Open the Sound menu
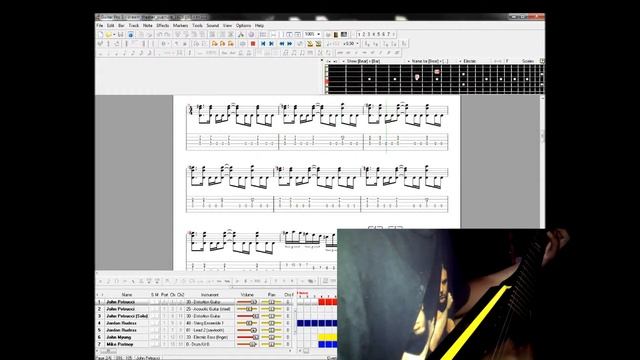The image size is (640, 360). click(x=213, y=25)
